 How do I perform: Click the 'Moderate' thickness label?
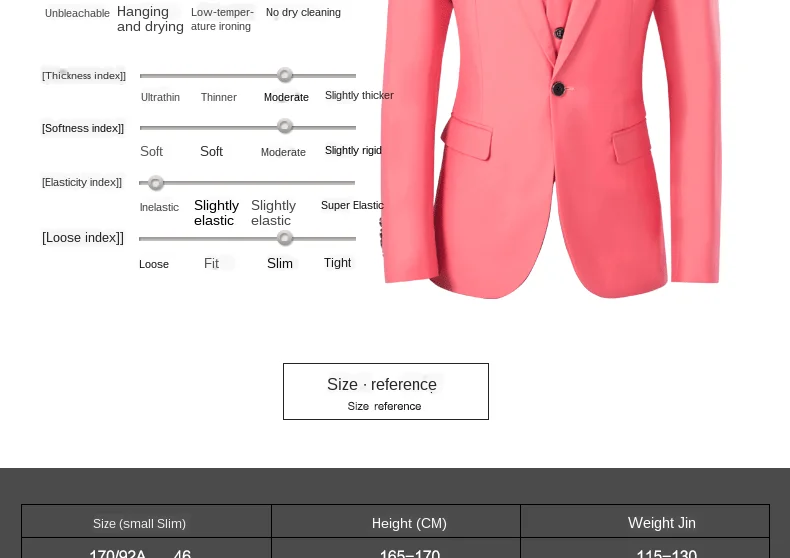pyautogui.click(x=286, y=97)
